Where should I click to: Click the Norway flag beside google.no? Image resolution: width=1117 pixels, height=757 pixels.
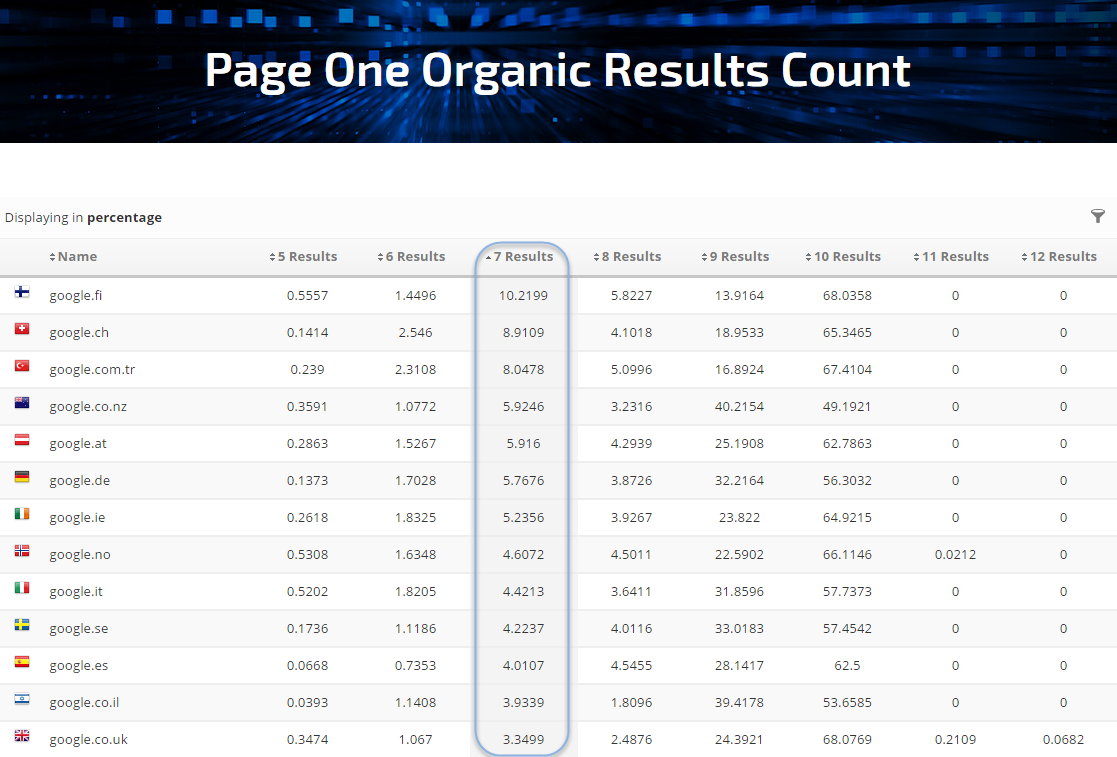pos(22,551)
